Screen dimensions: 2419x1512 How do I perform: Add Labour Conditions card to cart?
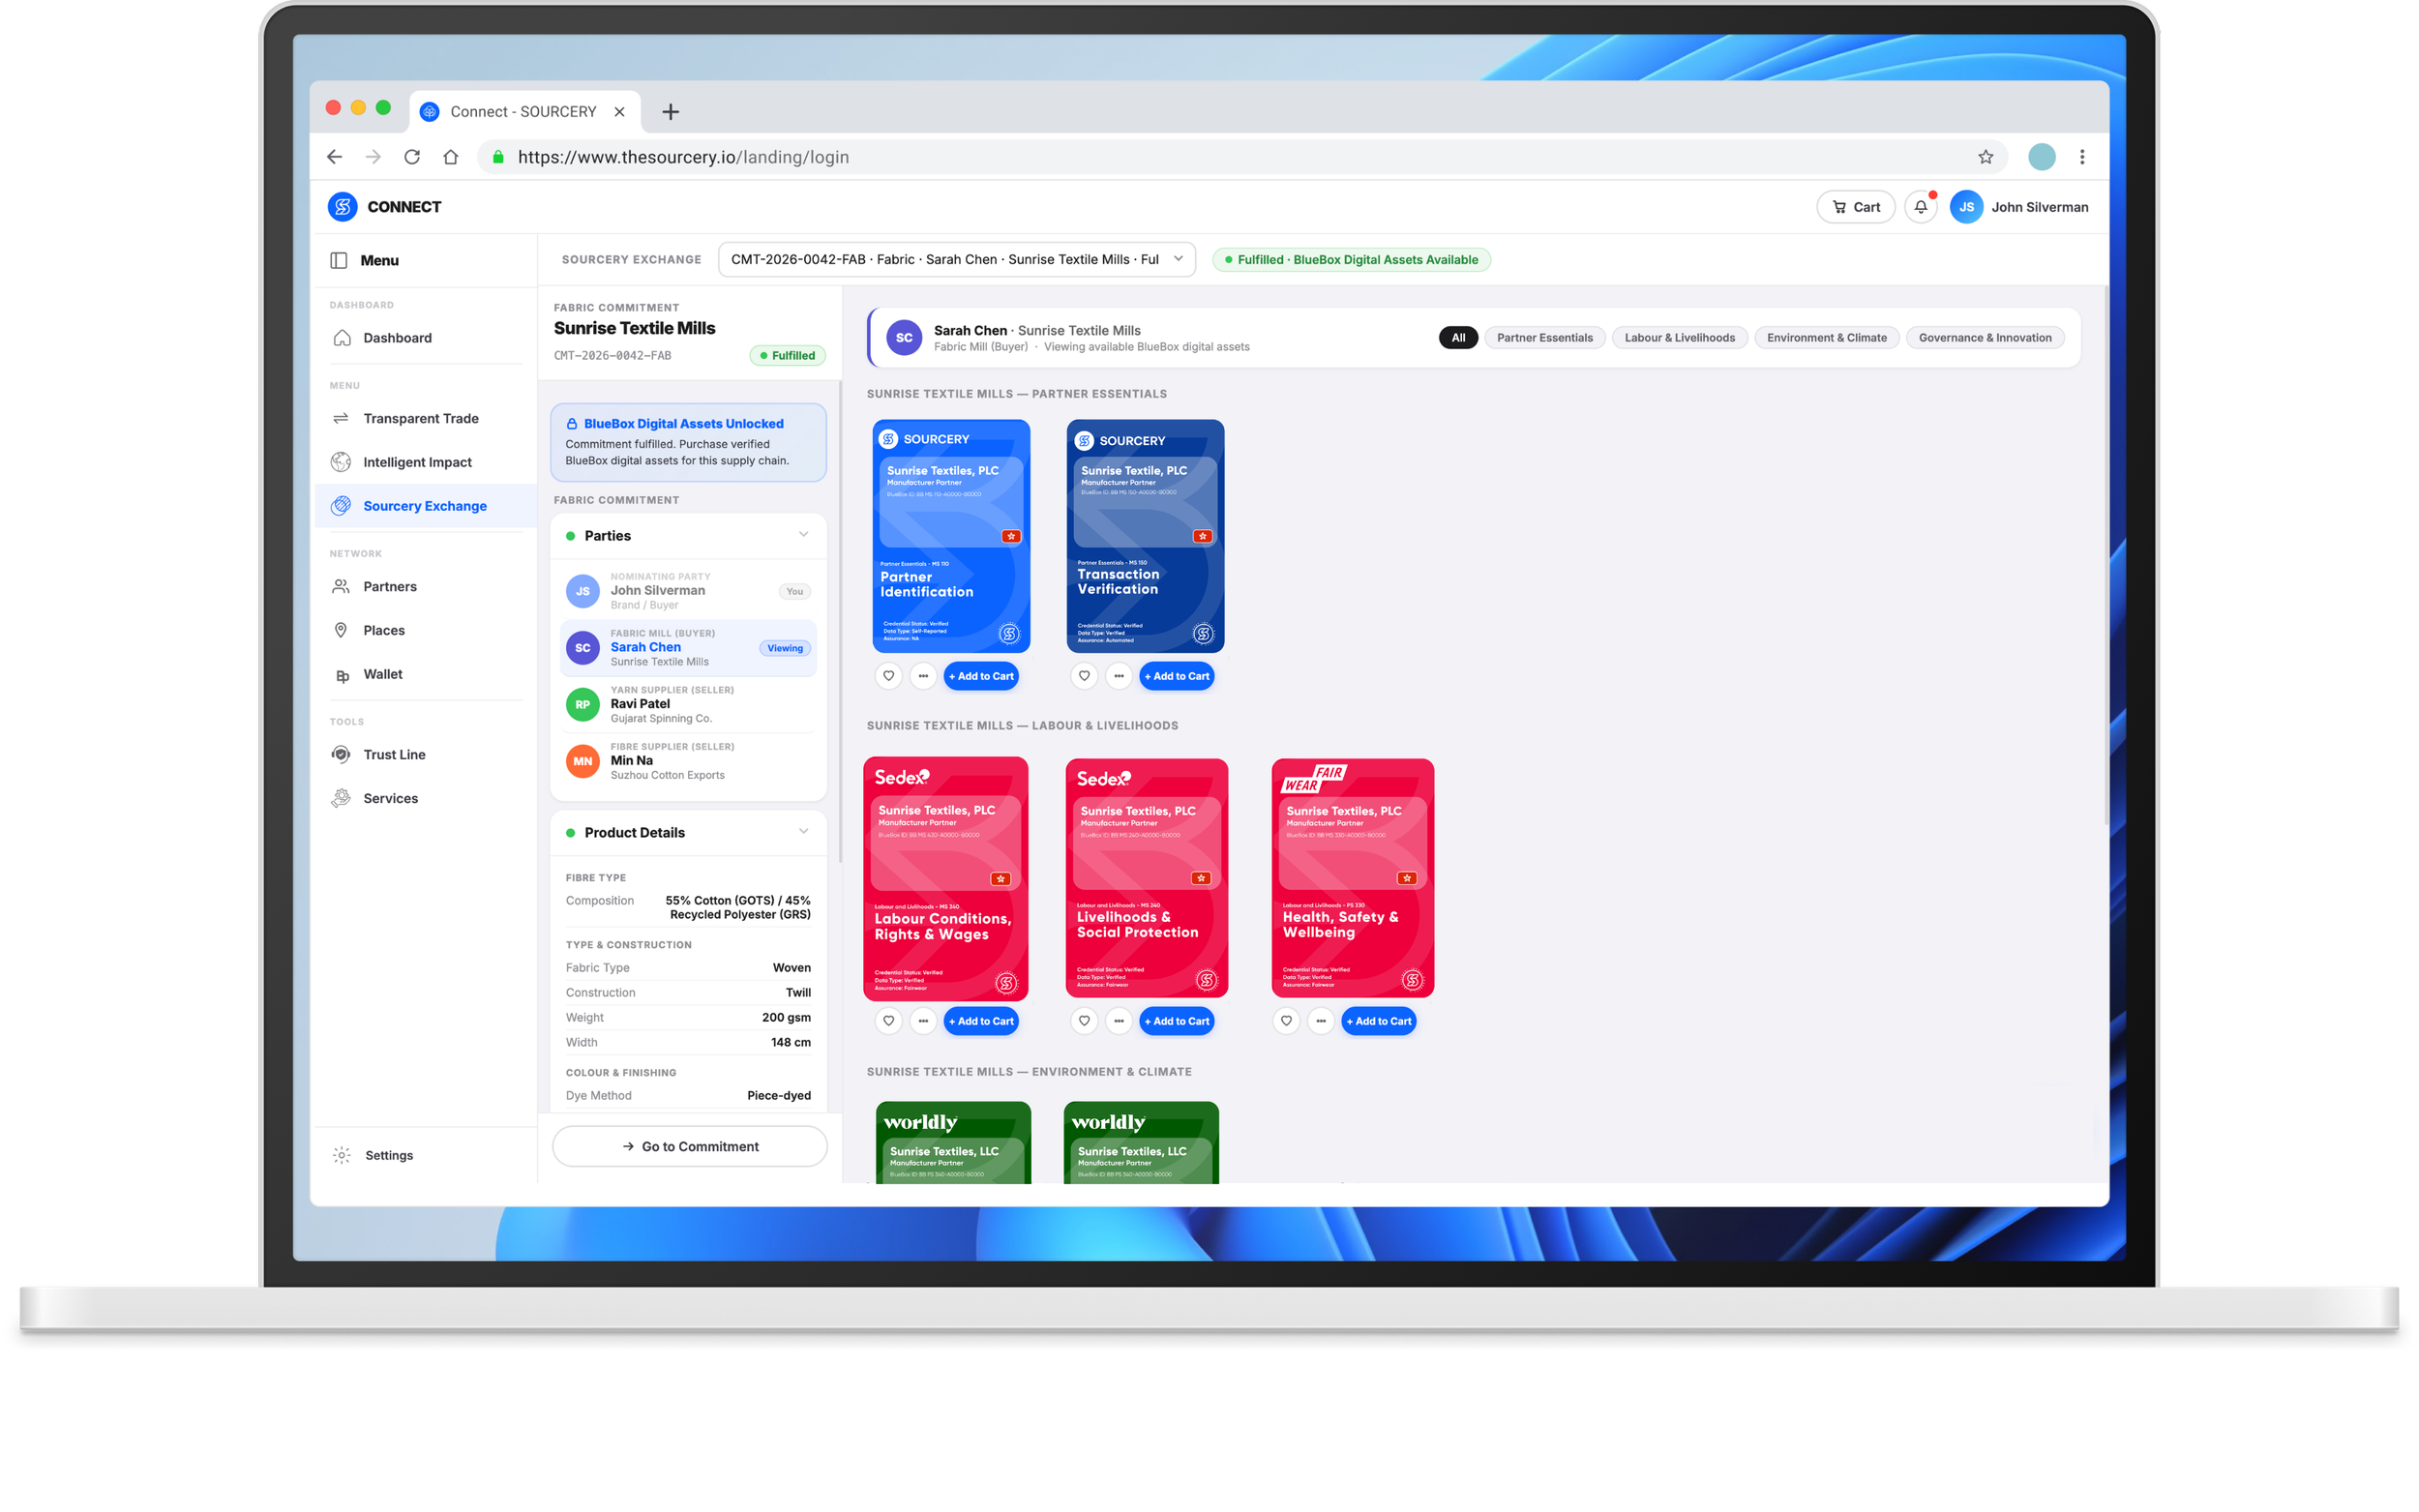pos(981,1021)
